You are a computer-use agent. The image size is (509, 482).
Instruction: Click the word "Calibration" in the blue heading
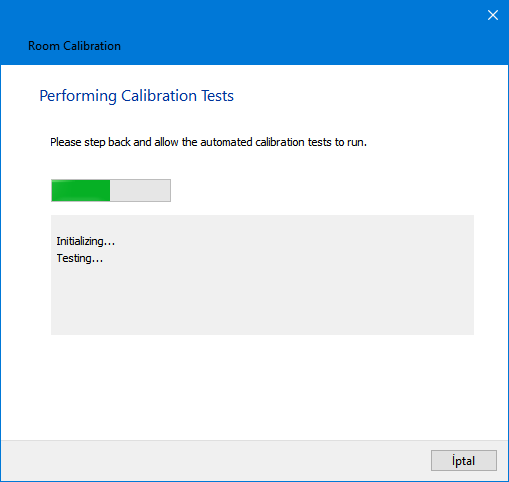tap(159, 96)
